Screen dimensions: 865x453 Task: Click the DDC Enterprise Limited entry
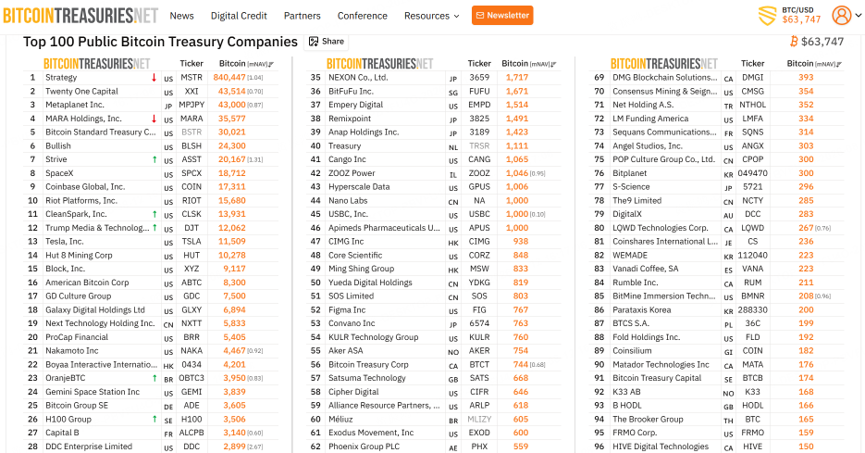click(89, 446)
